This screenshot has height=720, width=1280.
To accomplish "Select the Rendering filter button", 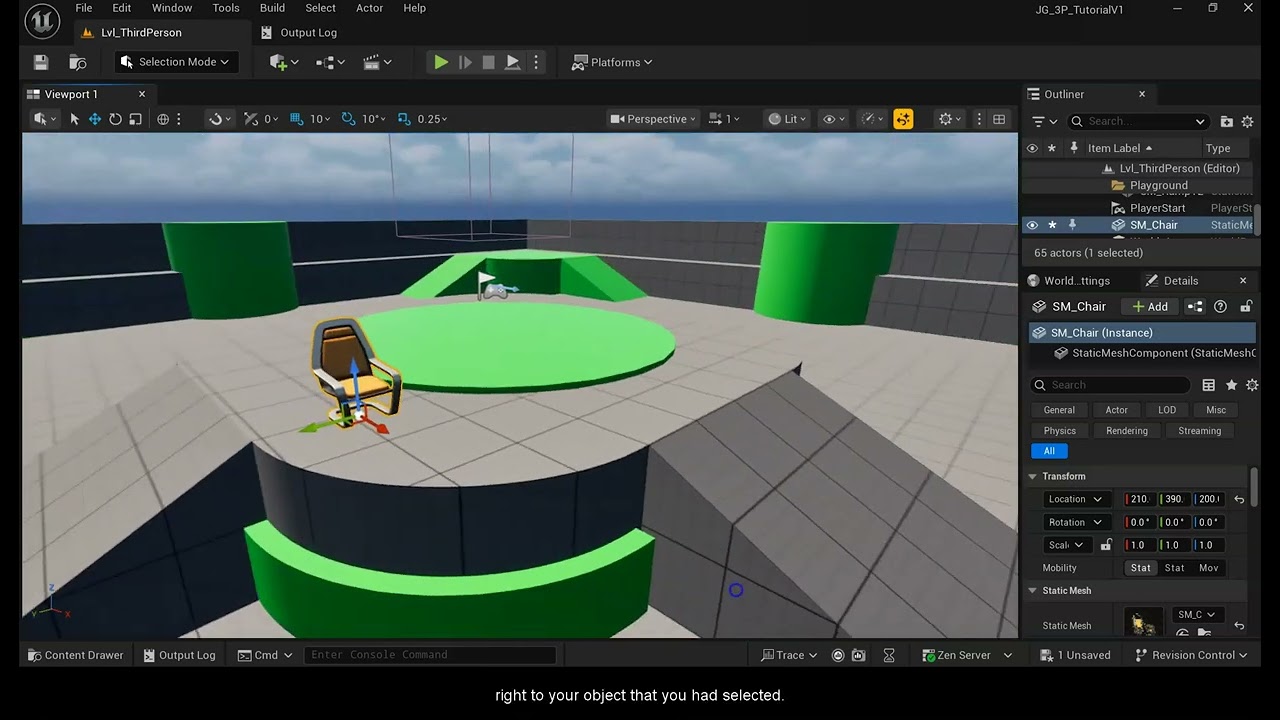I will click(x=1127, y=431).
